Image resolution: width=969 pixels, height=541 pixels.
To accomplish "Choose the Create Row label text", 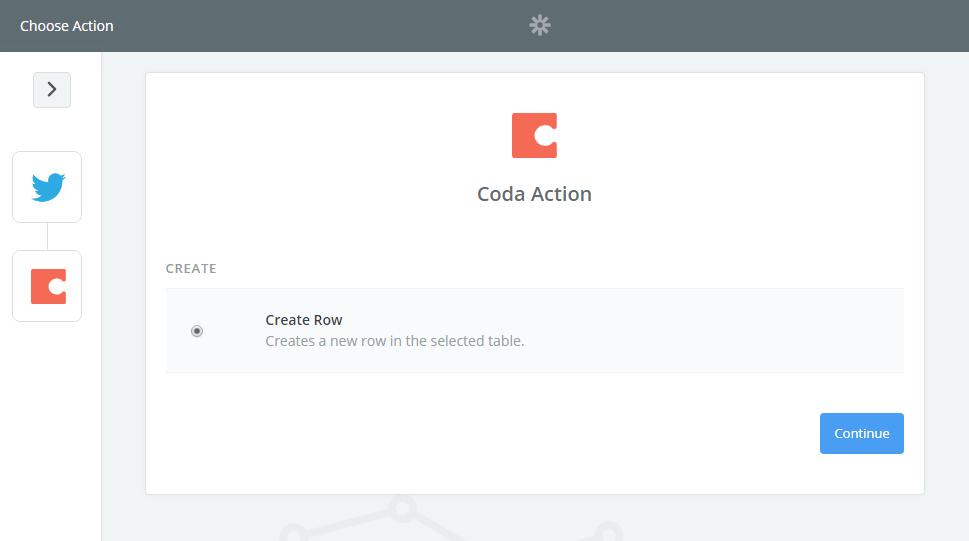I will pos(304,320).
